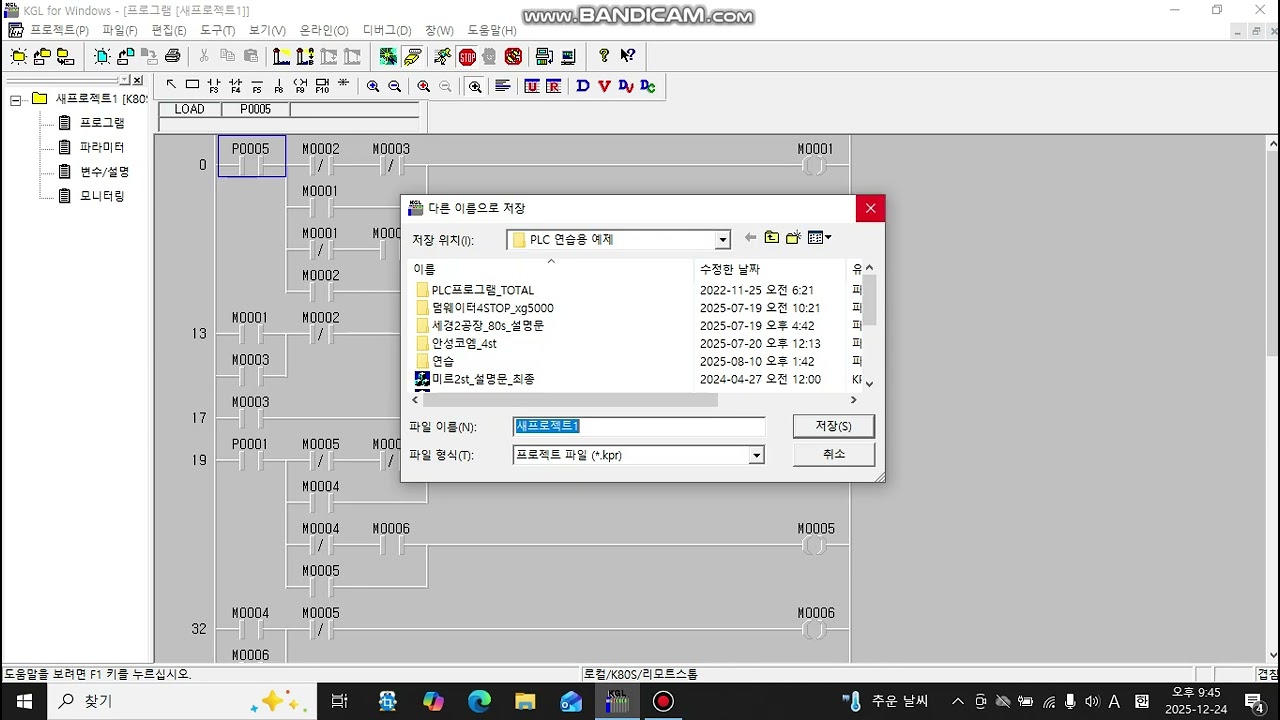Open the view menu icon in save dialog
1280x720 pixels.
[819, 238]
